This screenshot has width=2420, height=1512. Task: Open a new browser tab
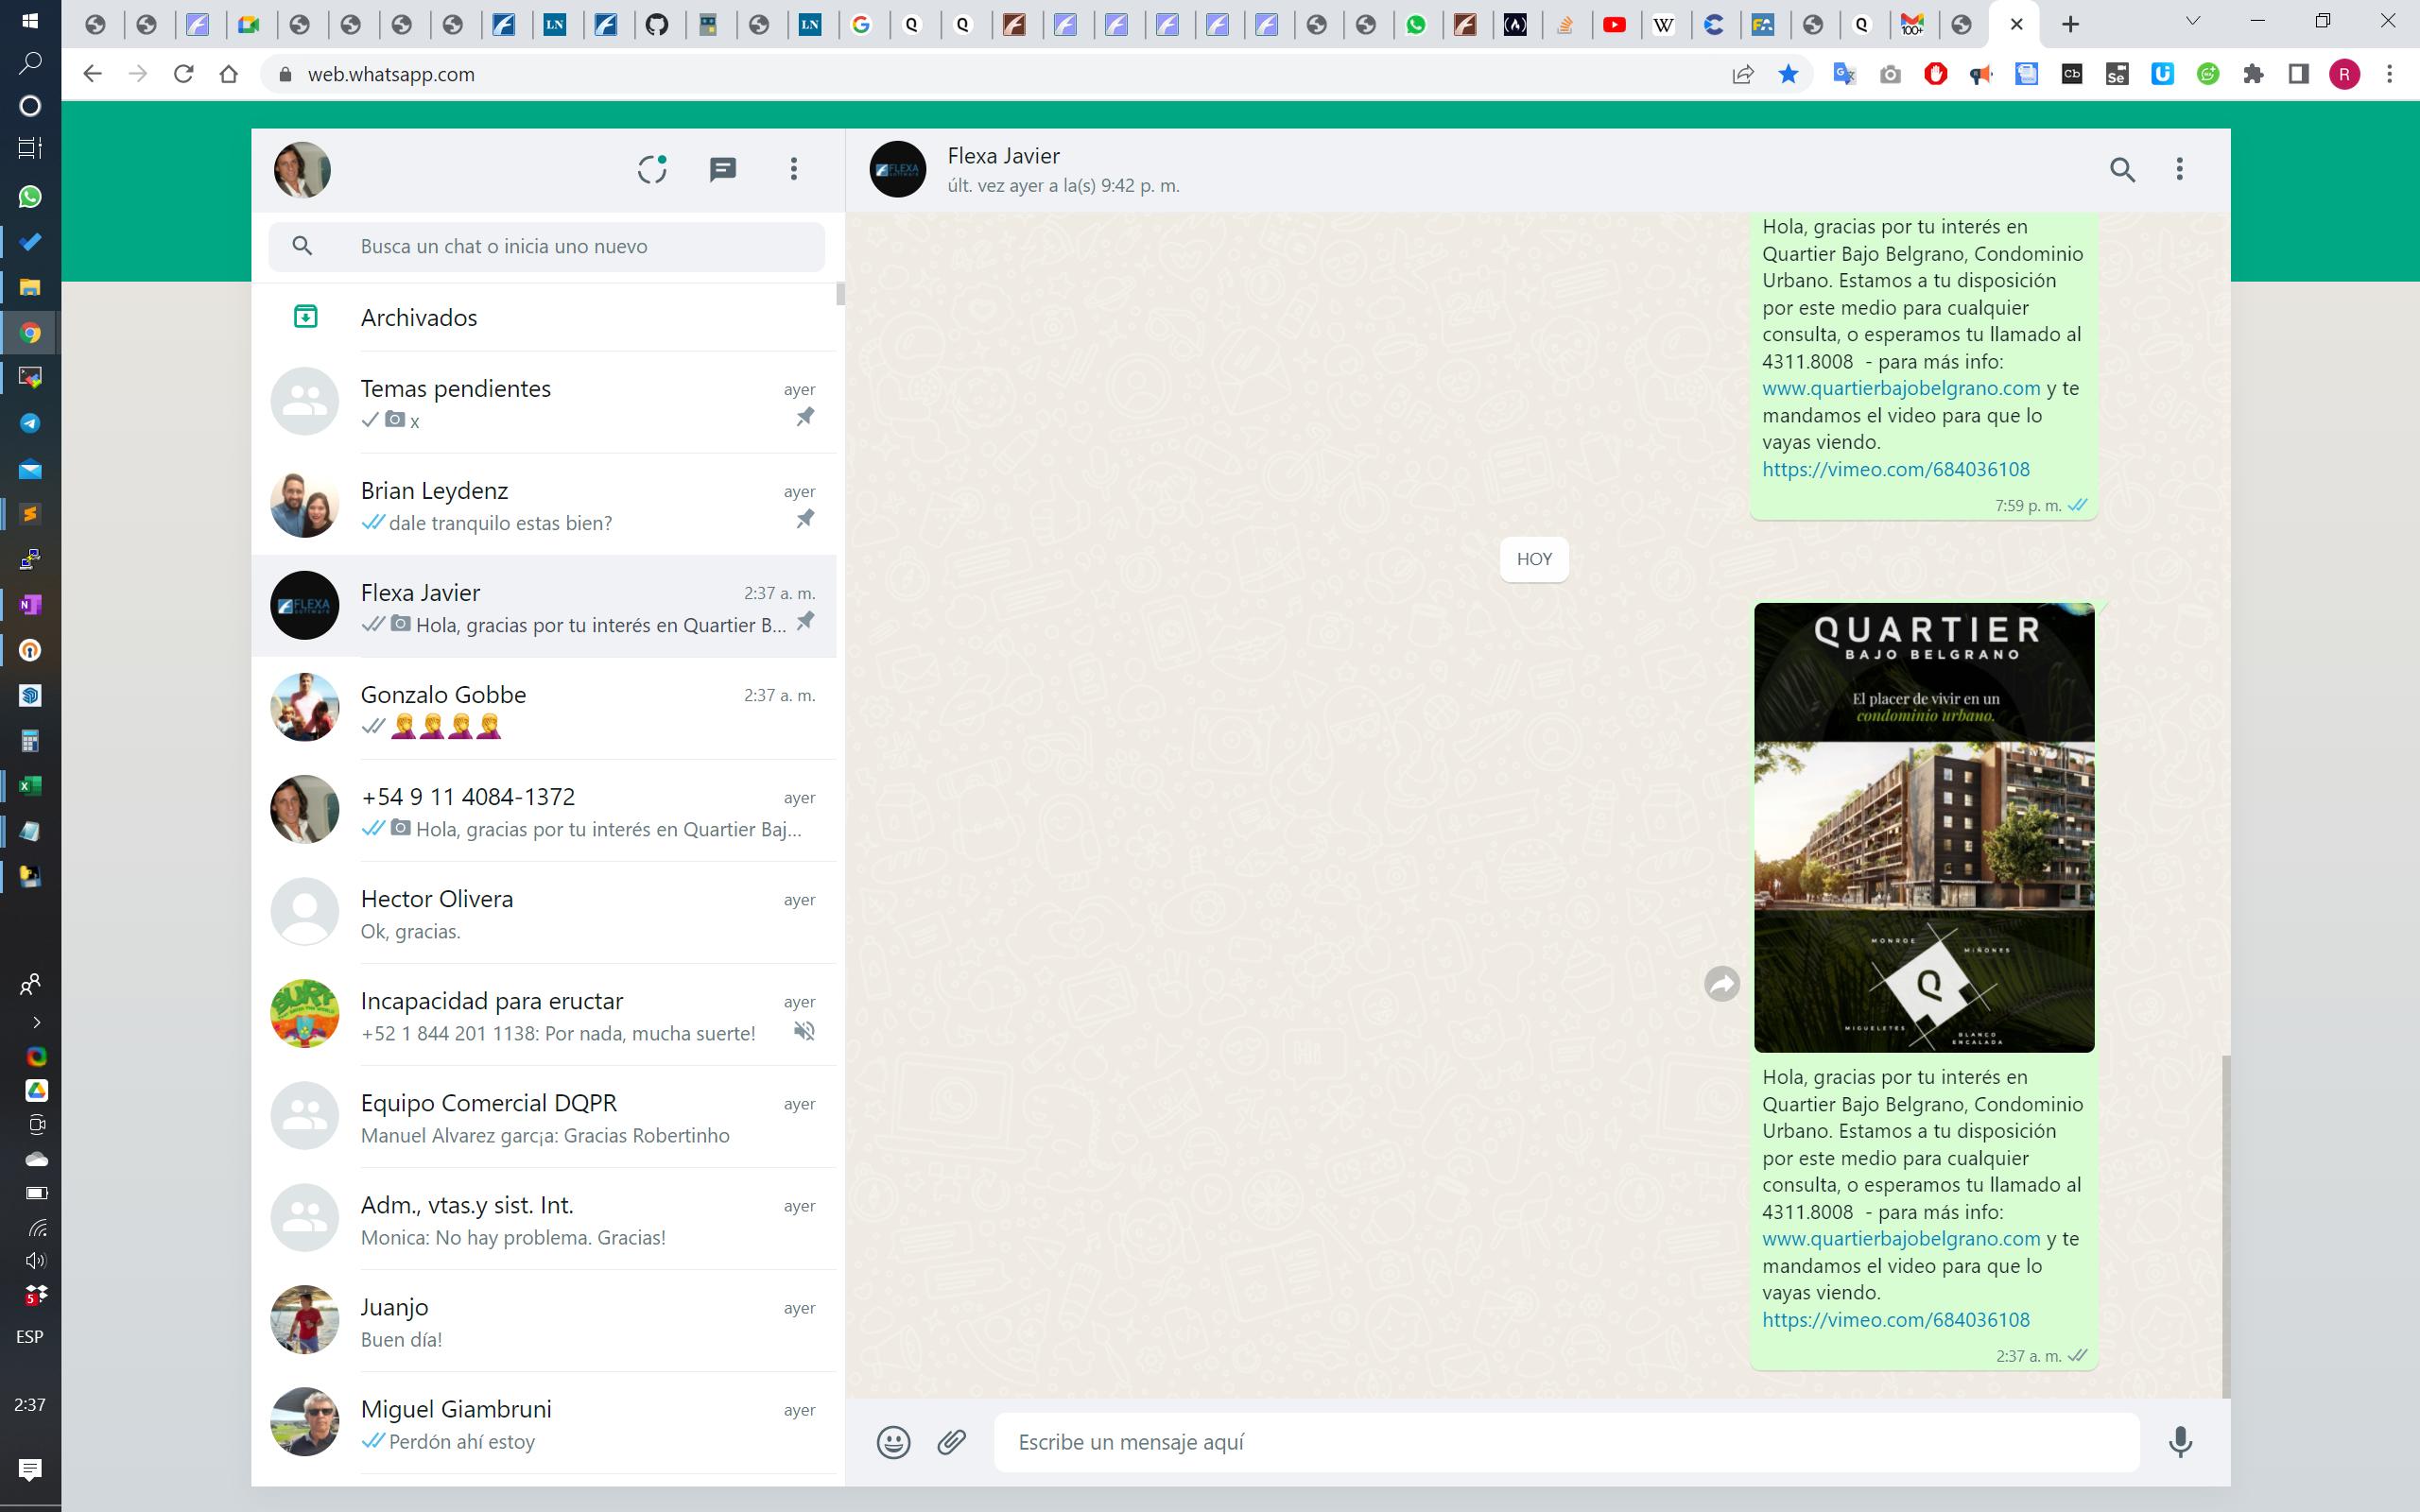2070,25
